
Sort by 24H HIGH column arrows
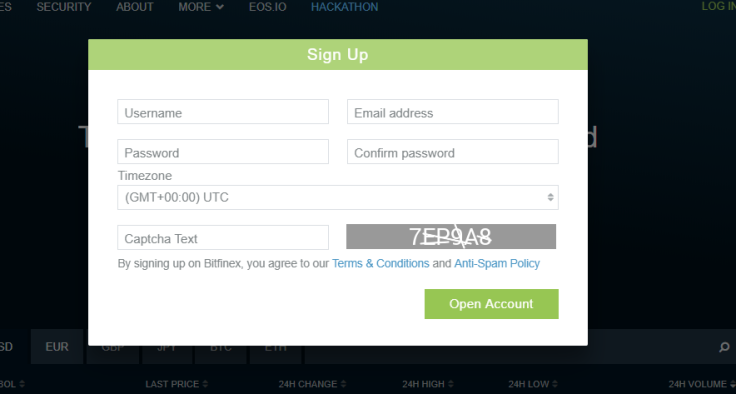point(451,384)
